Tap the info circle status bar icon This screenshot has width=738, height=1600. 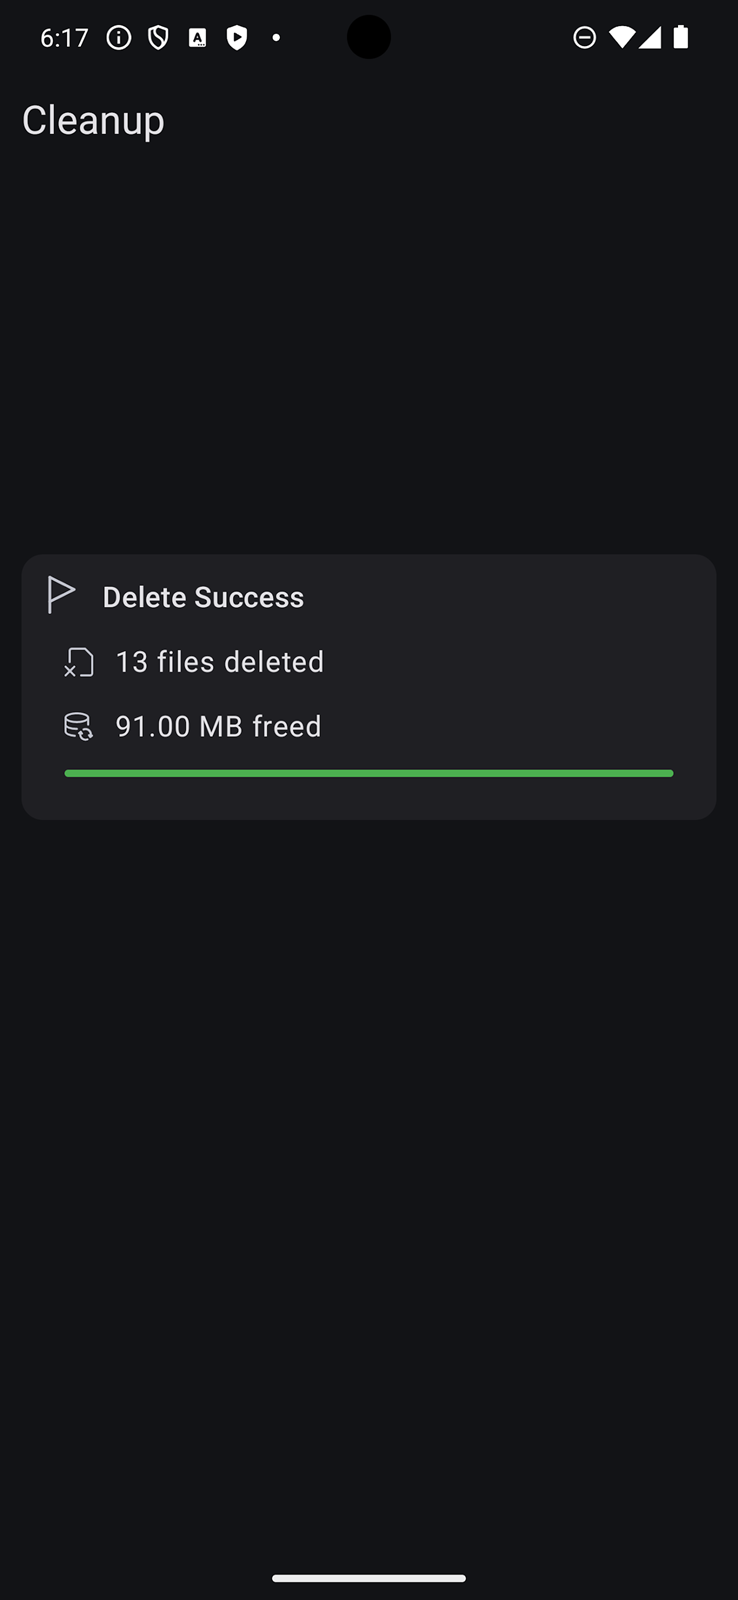(x=119, y=38)
